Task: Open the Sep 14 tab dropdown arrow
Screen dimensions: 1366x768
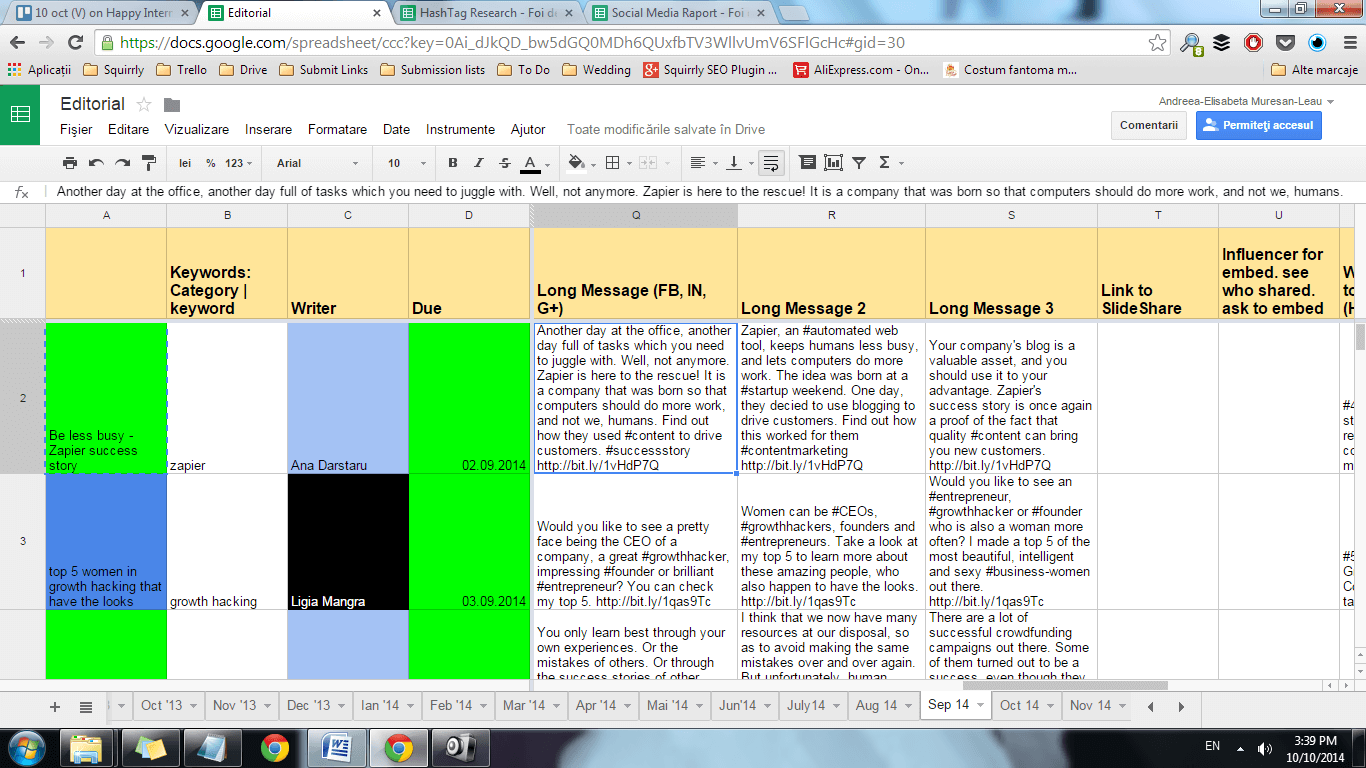Action: point(979,706)
